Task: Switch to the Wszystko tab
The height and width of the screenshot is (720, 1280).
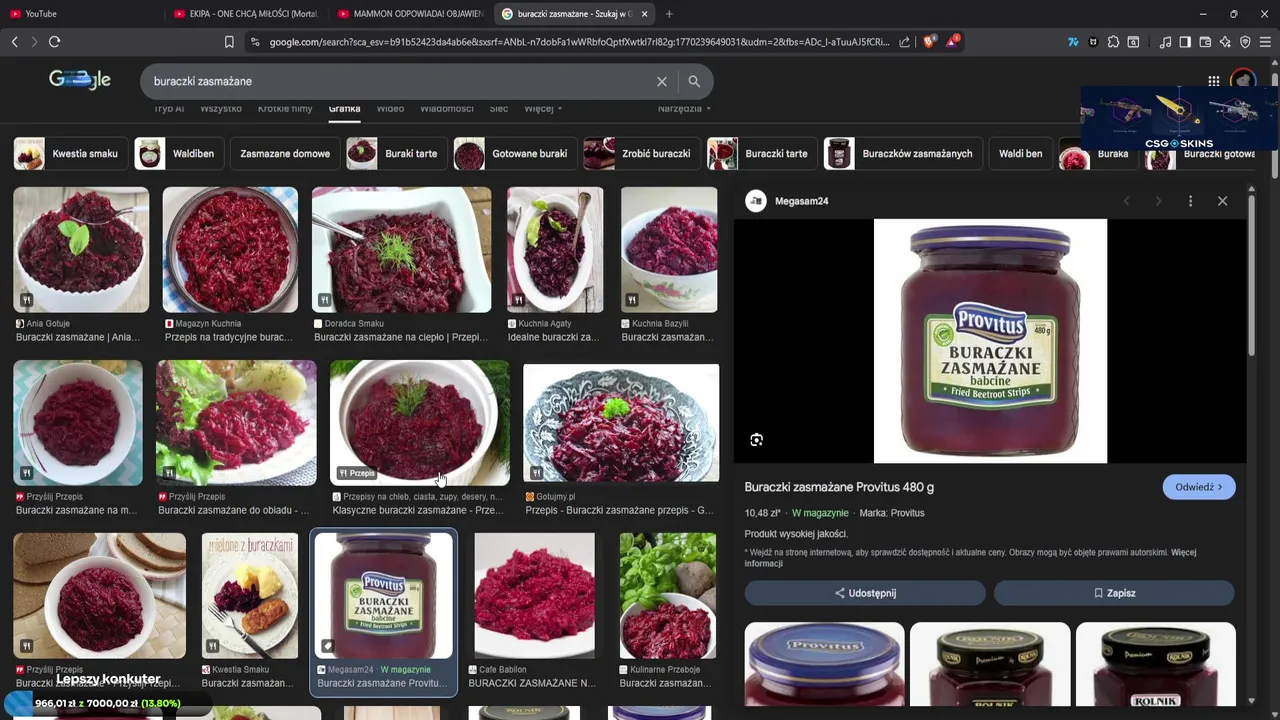Action: pos(221,108)
